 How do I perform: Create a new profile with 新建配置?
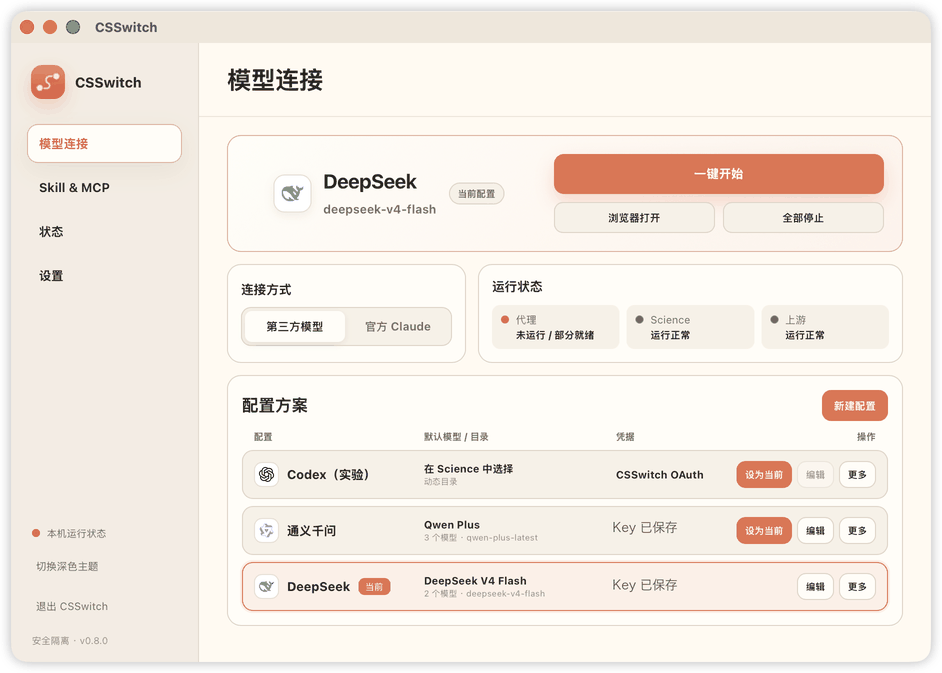coord(854,406)
